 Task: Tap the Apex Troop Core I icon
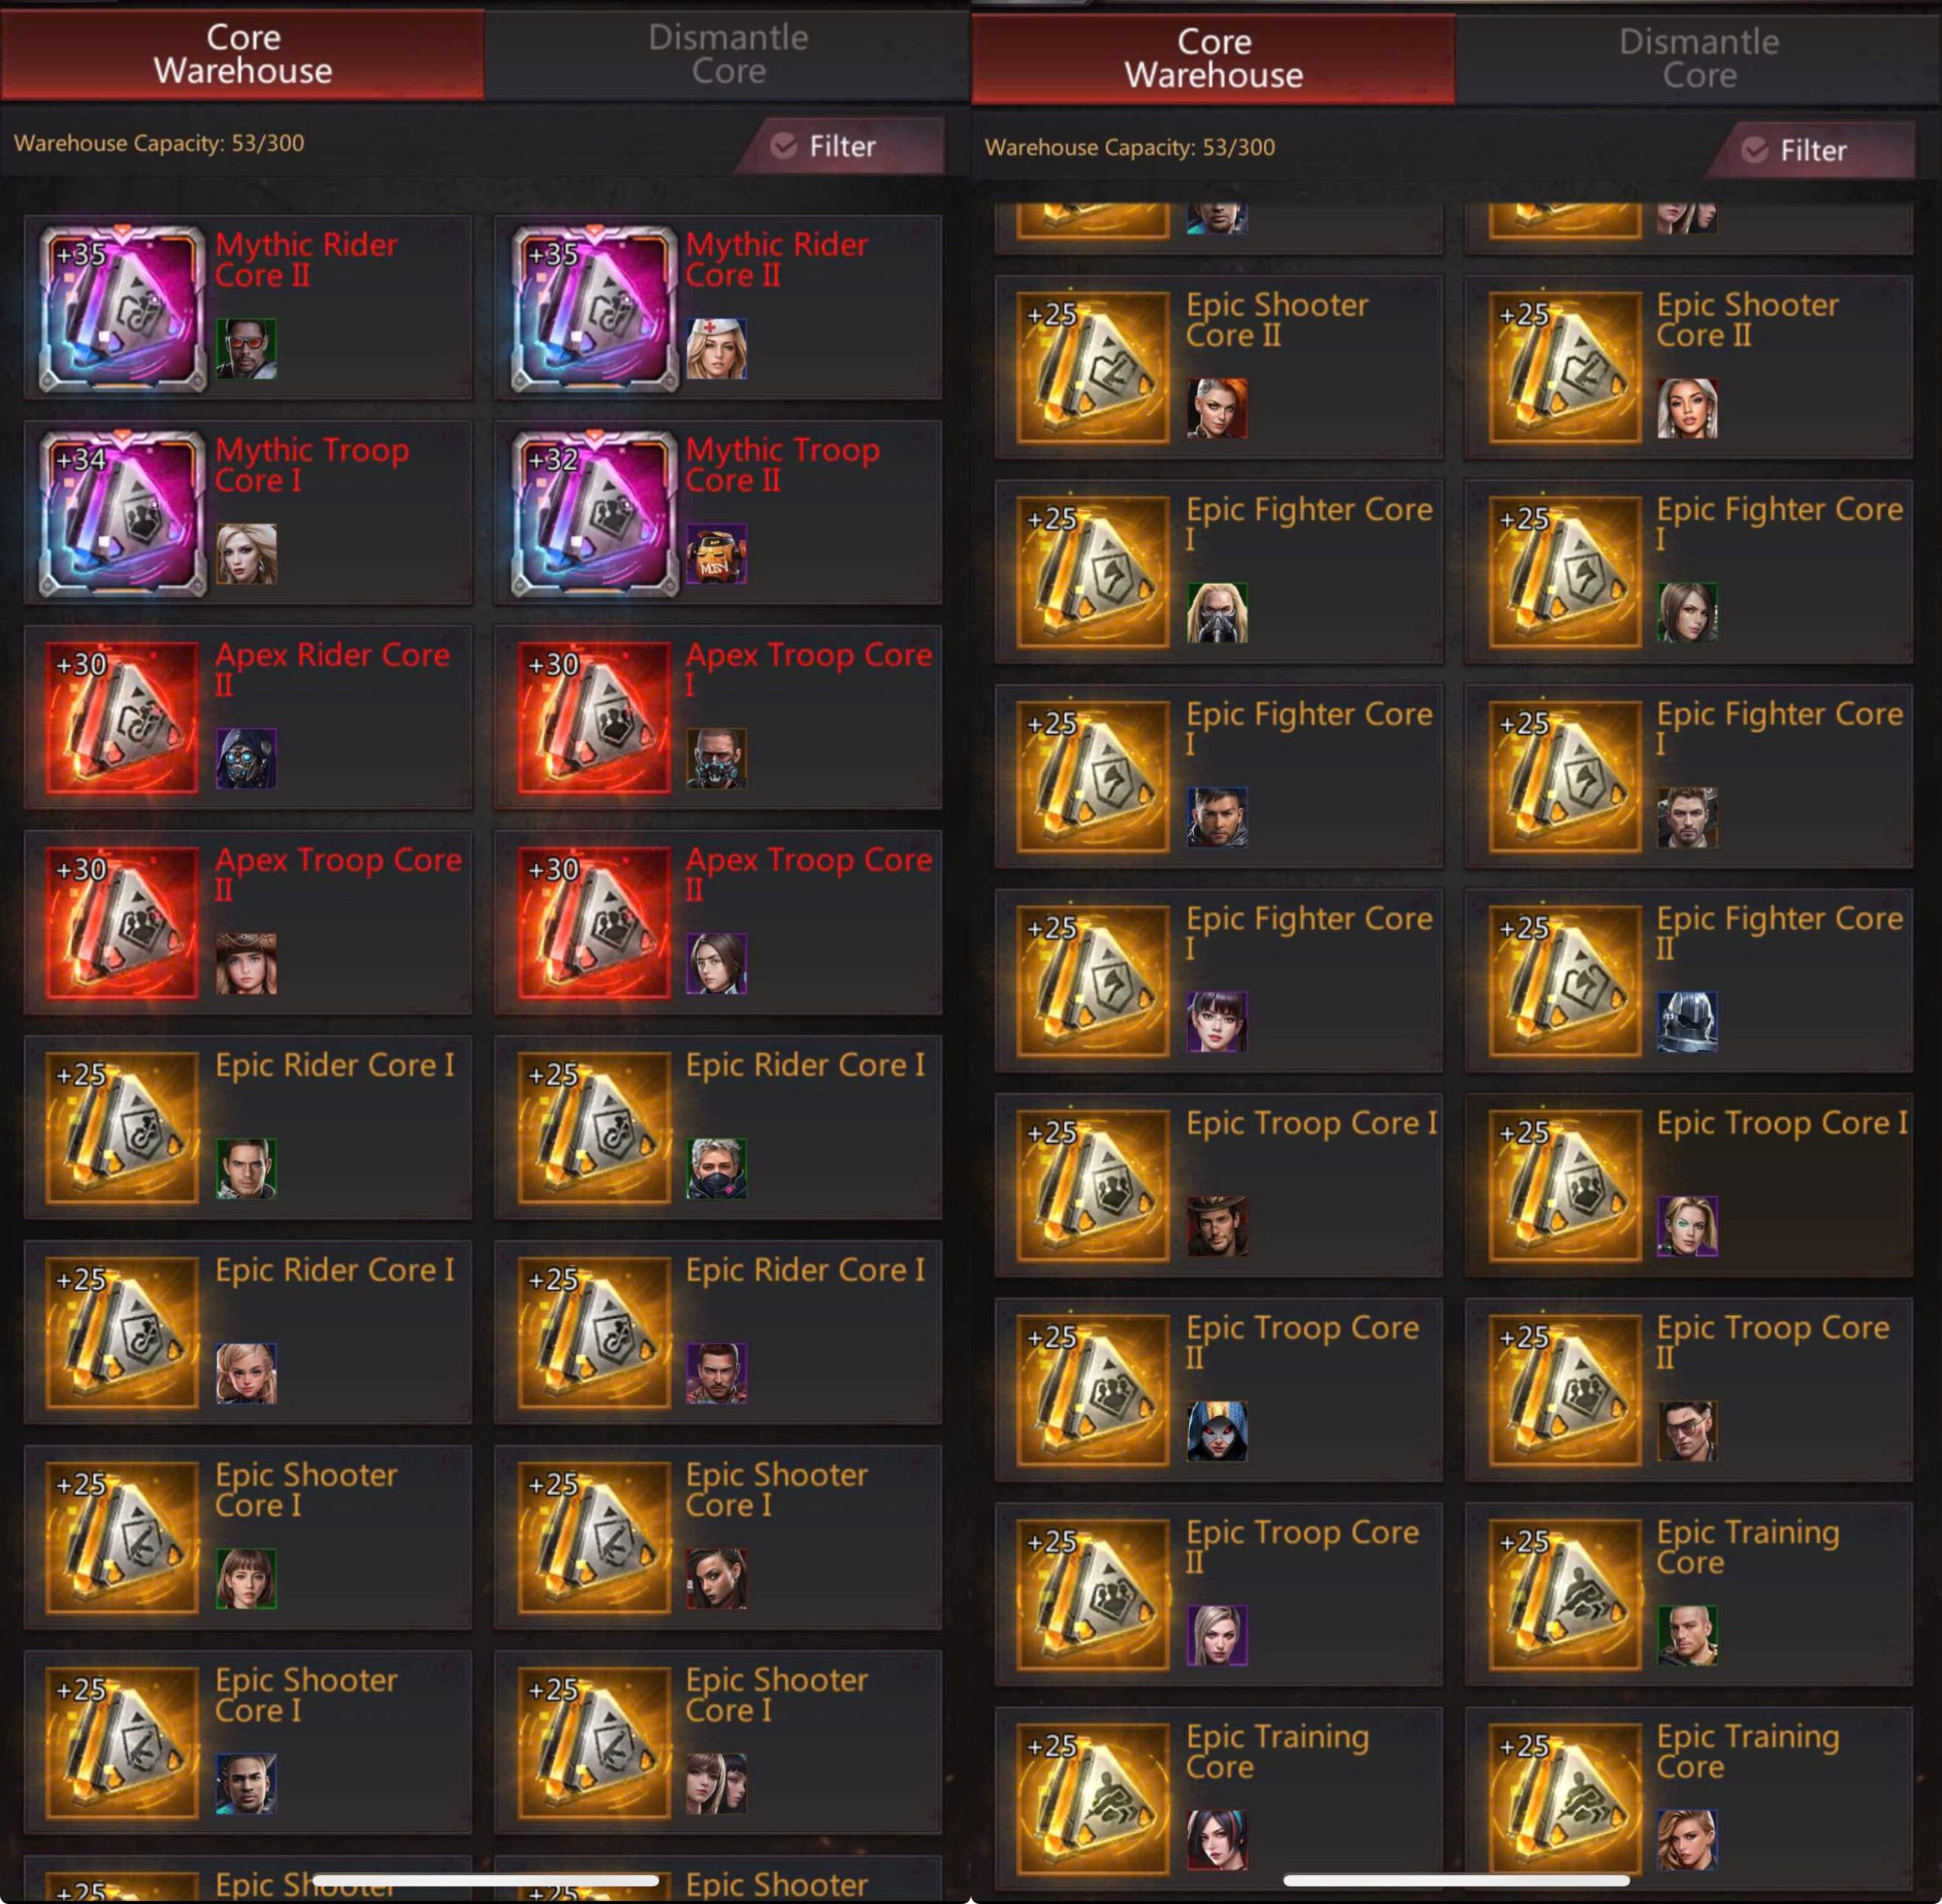(594, 718)
